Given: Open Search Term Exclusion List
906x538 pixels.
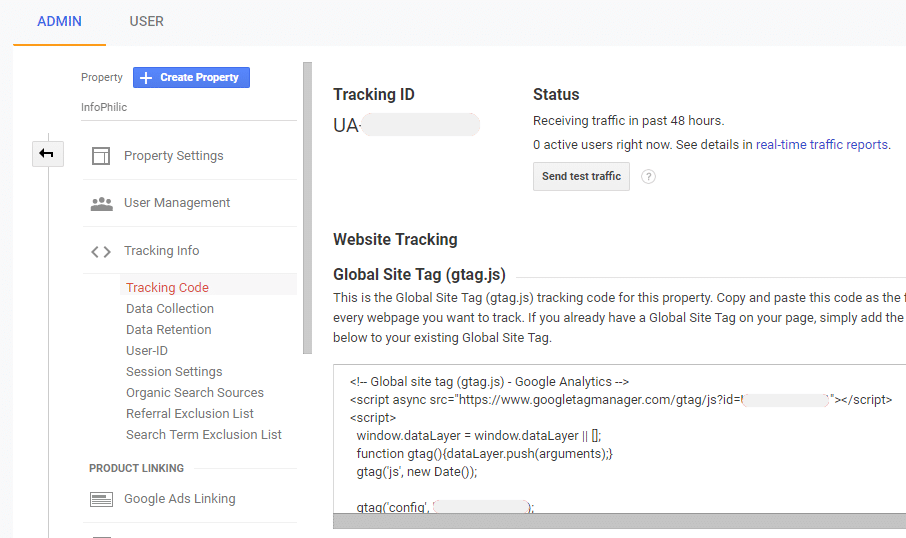Looking at the screenshot, I should click(203, 435).
